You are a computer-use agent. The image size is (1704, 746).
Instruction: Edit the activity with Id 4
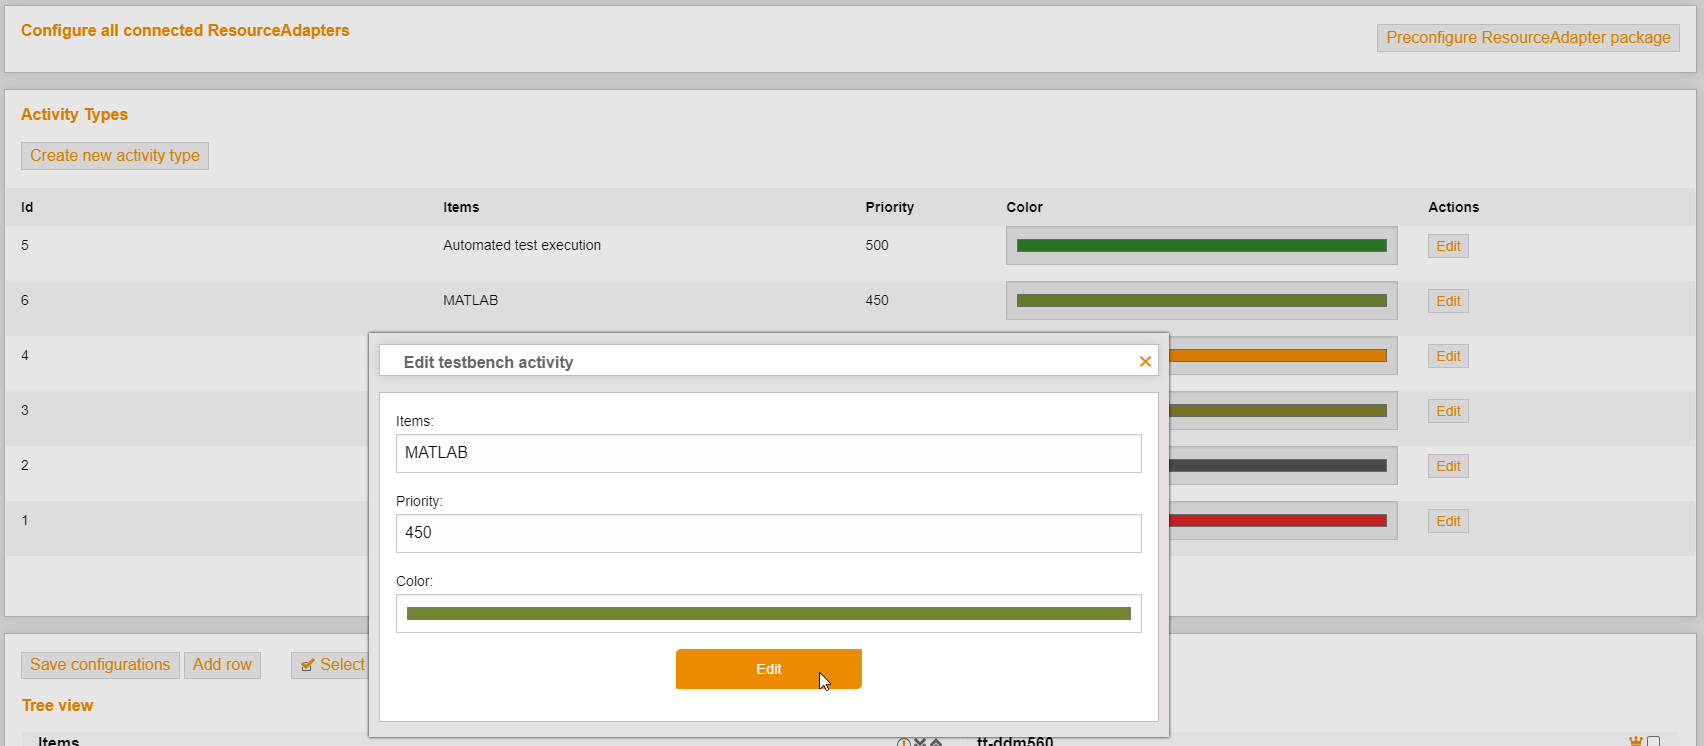[1447, 356]
